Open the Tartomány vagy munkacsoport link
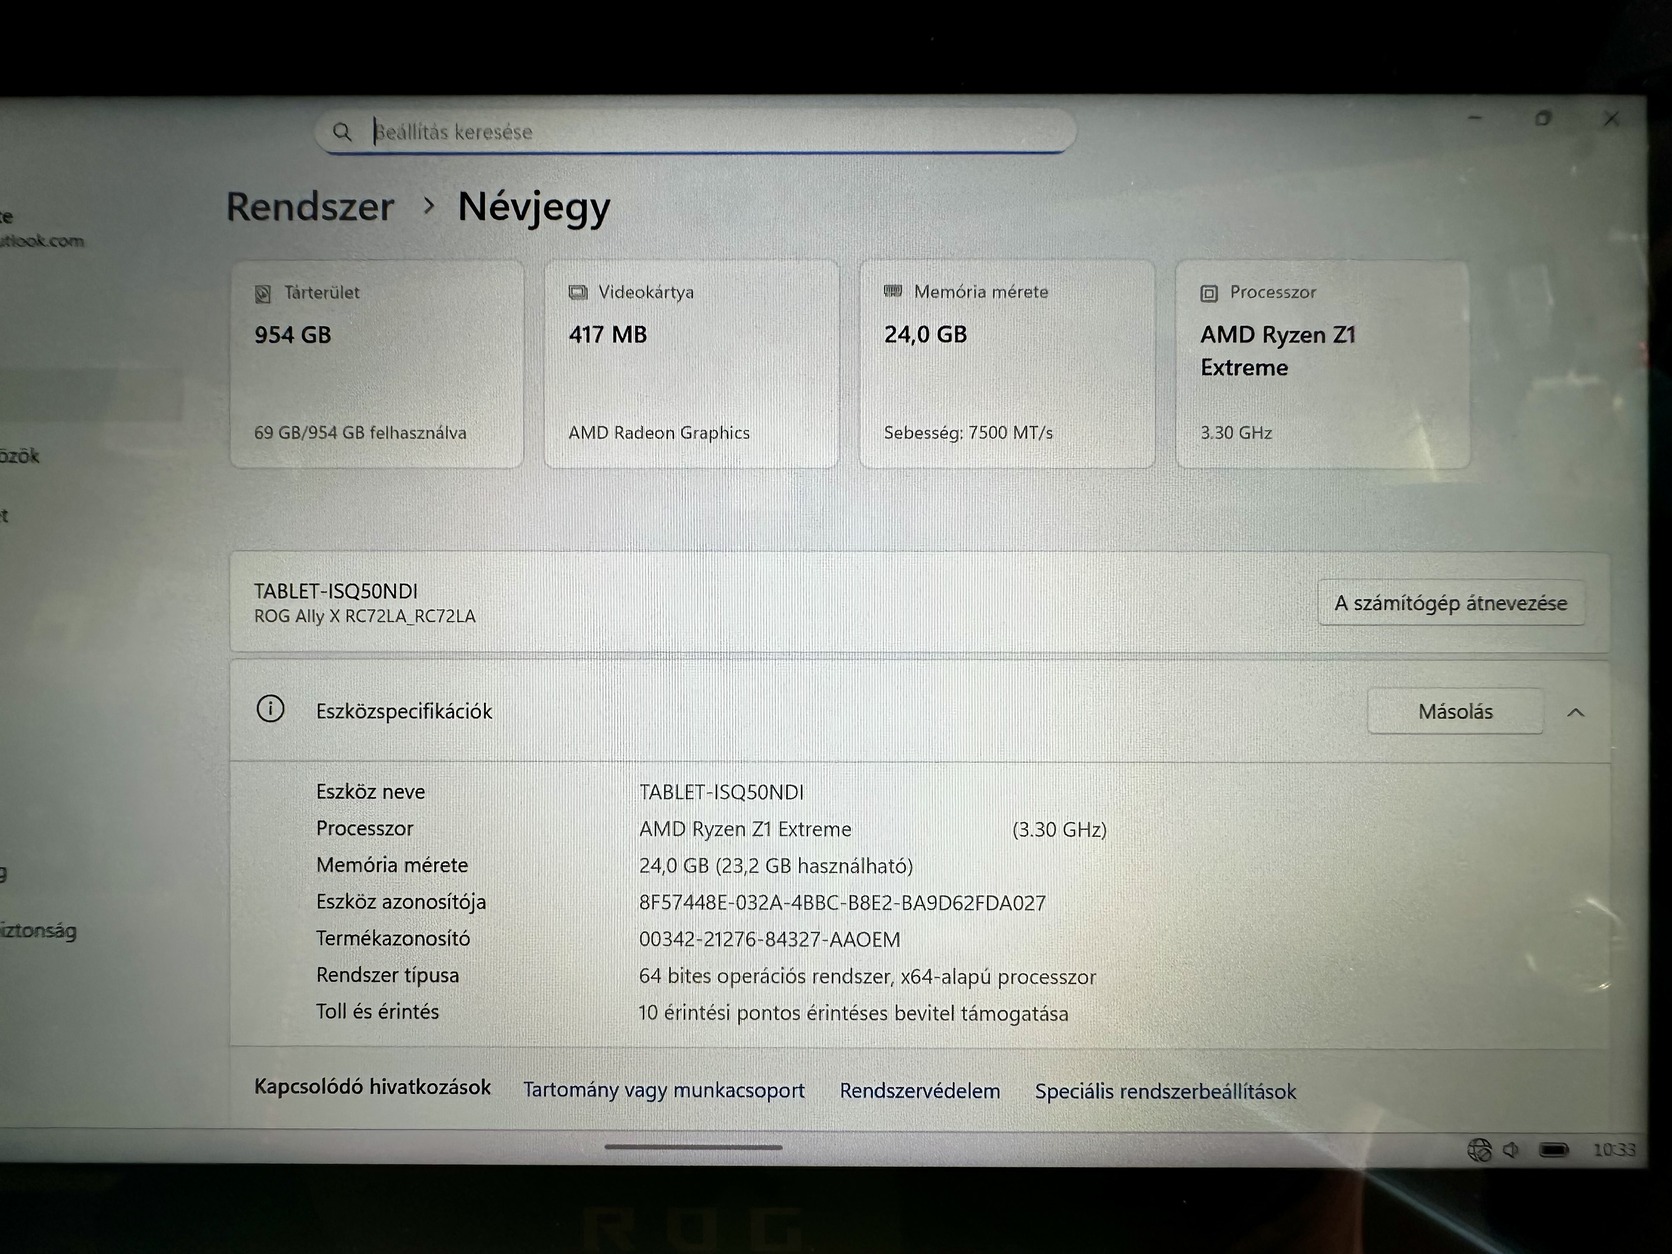The height and width of the screenshot is (1254, 1672). click(664, 1090)
